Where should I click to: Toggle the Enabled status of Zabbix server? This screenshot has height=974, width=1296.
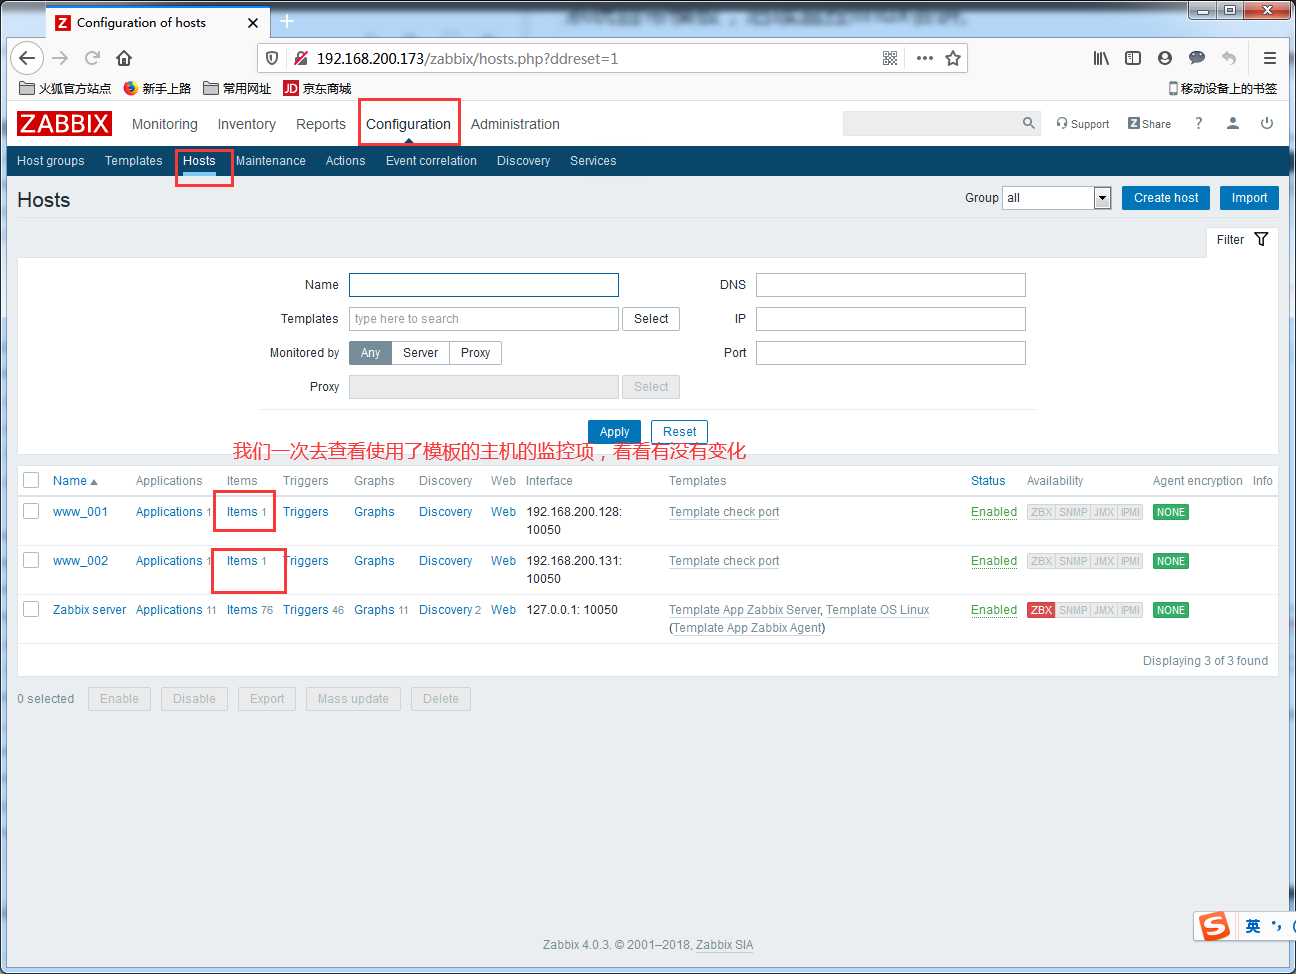pyautogui.click(x=994, y=610)
